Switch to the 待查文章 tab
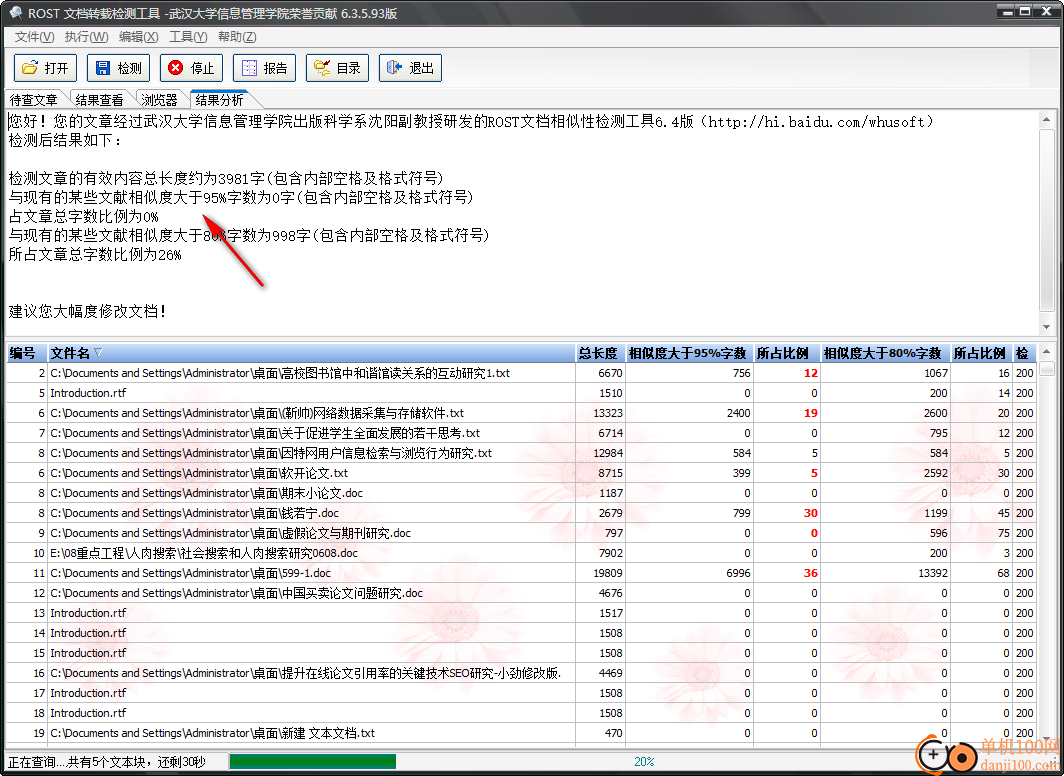This screenshot has height=776, width=1064. pyautogui.click(x=34, y=100)
